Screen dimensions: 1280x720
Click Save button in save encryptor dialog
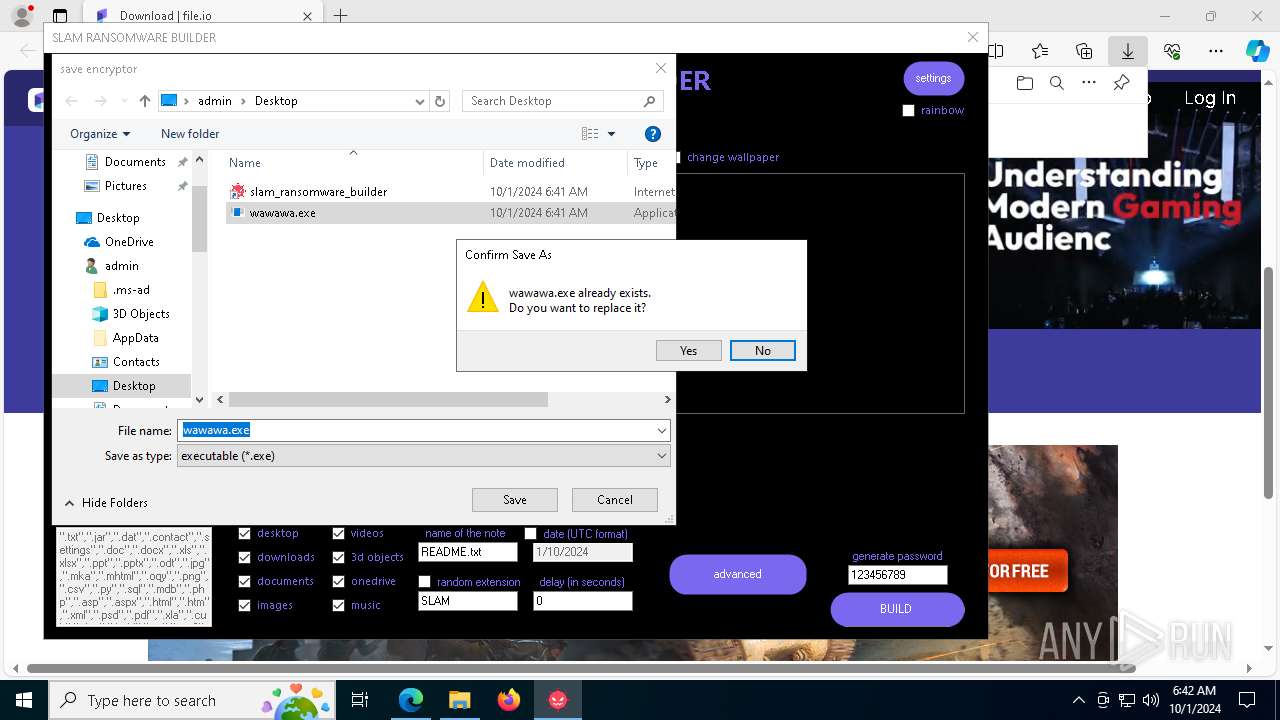[x=515, y=500]
